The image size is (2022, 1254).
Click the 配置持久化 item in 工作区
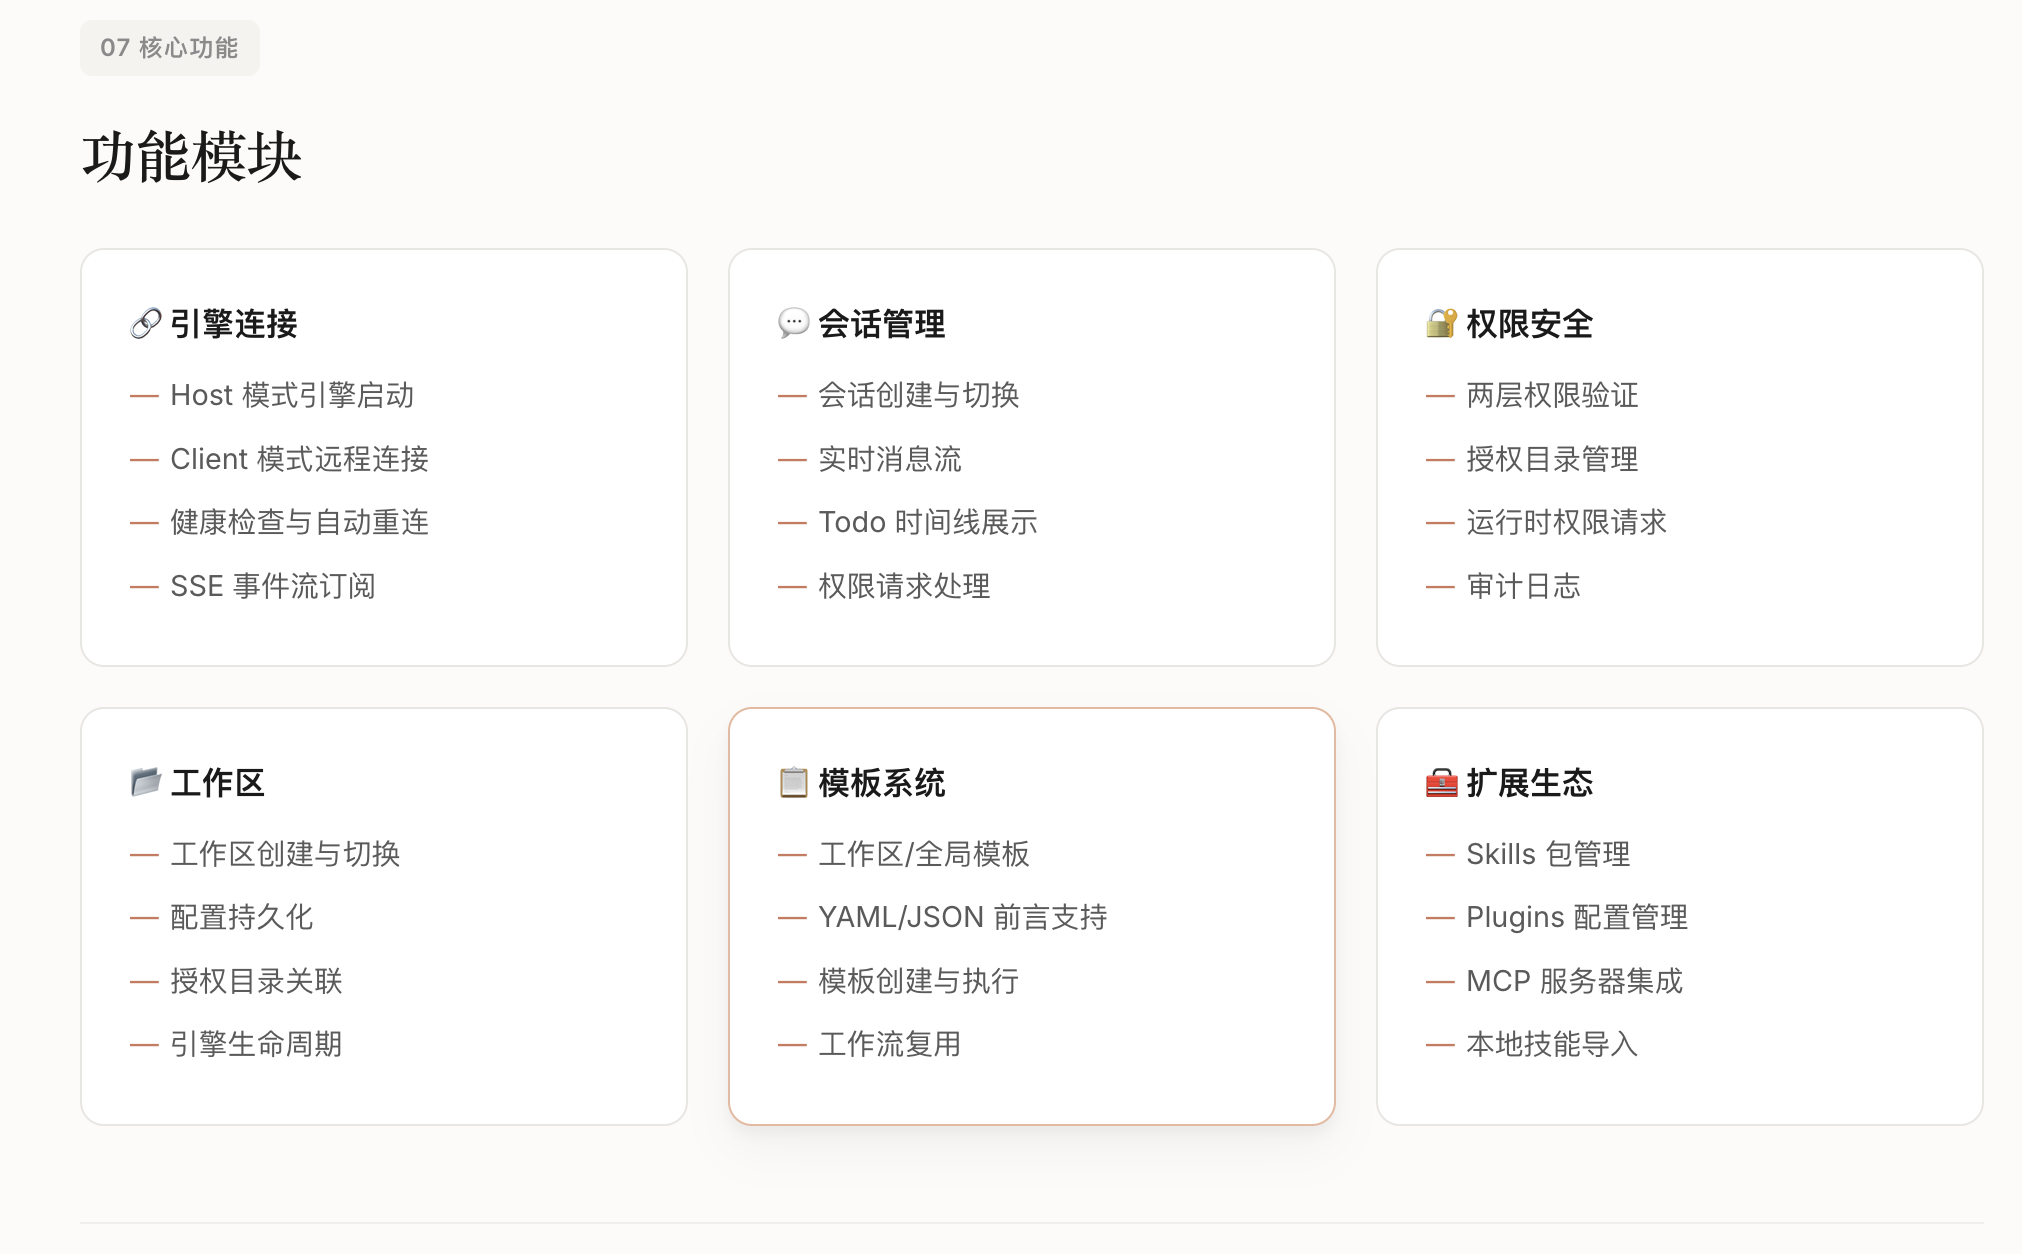point(241,917)
